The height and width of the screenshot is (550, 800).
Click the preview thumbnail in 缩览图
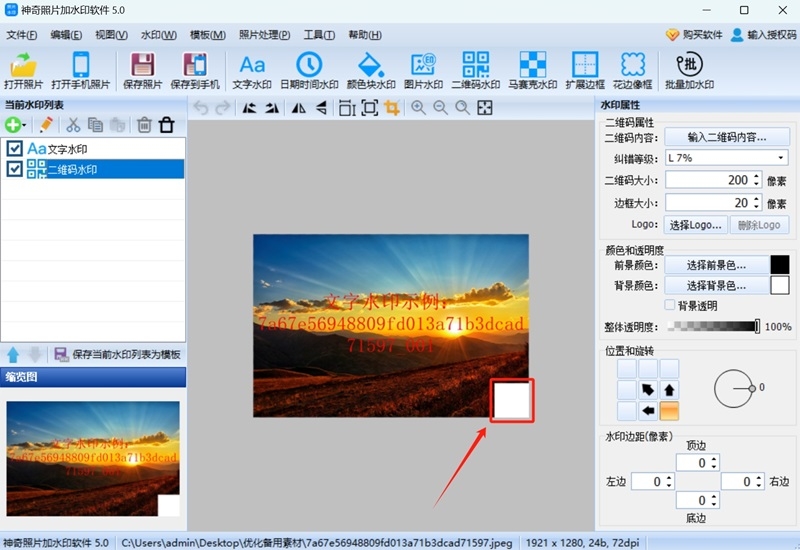click(93, 459)
